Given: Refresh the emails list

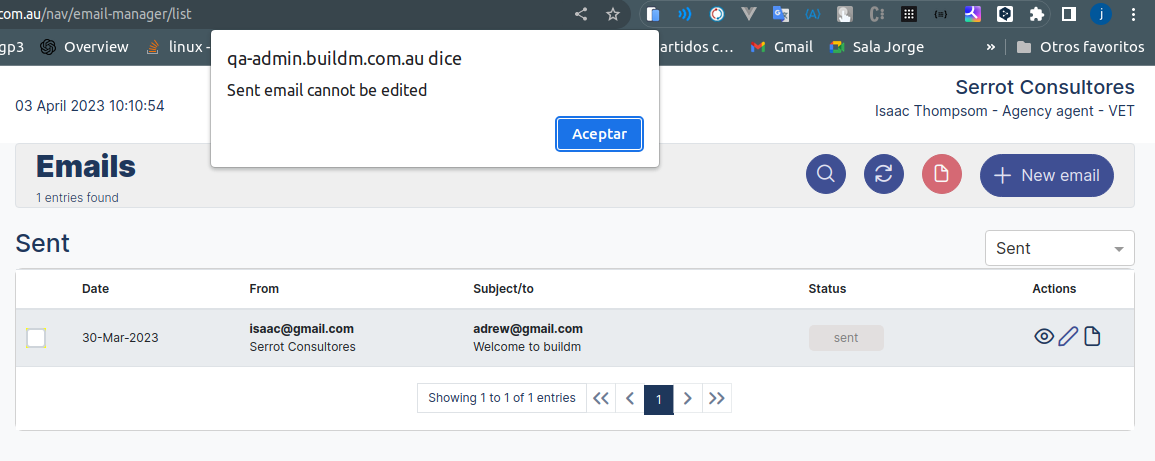Looking at the screenshot, I should coord(884,175).
